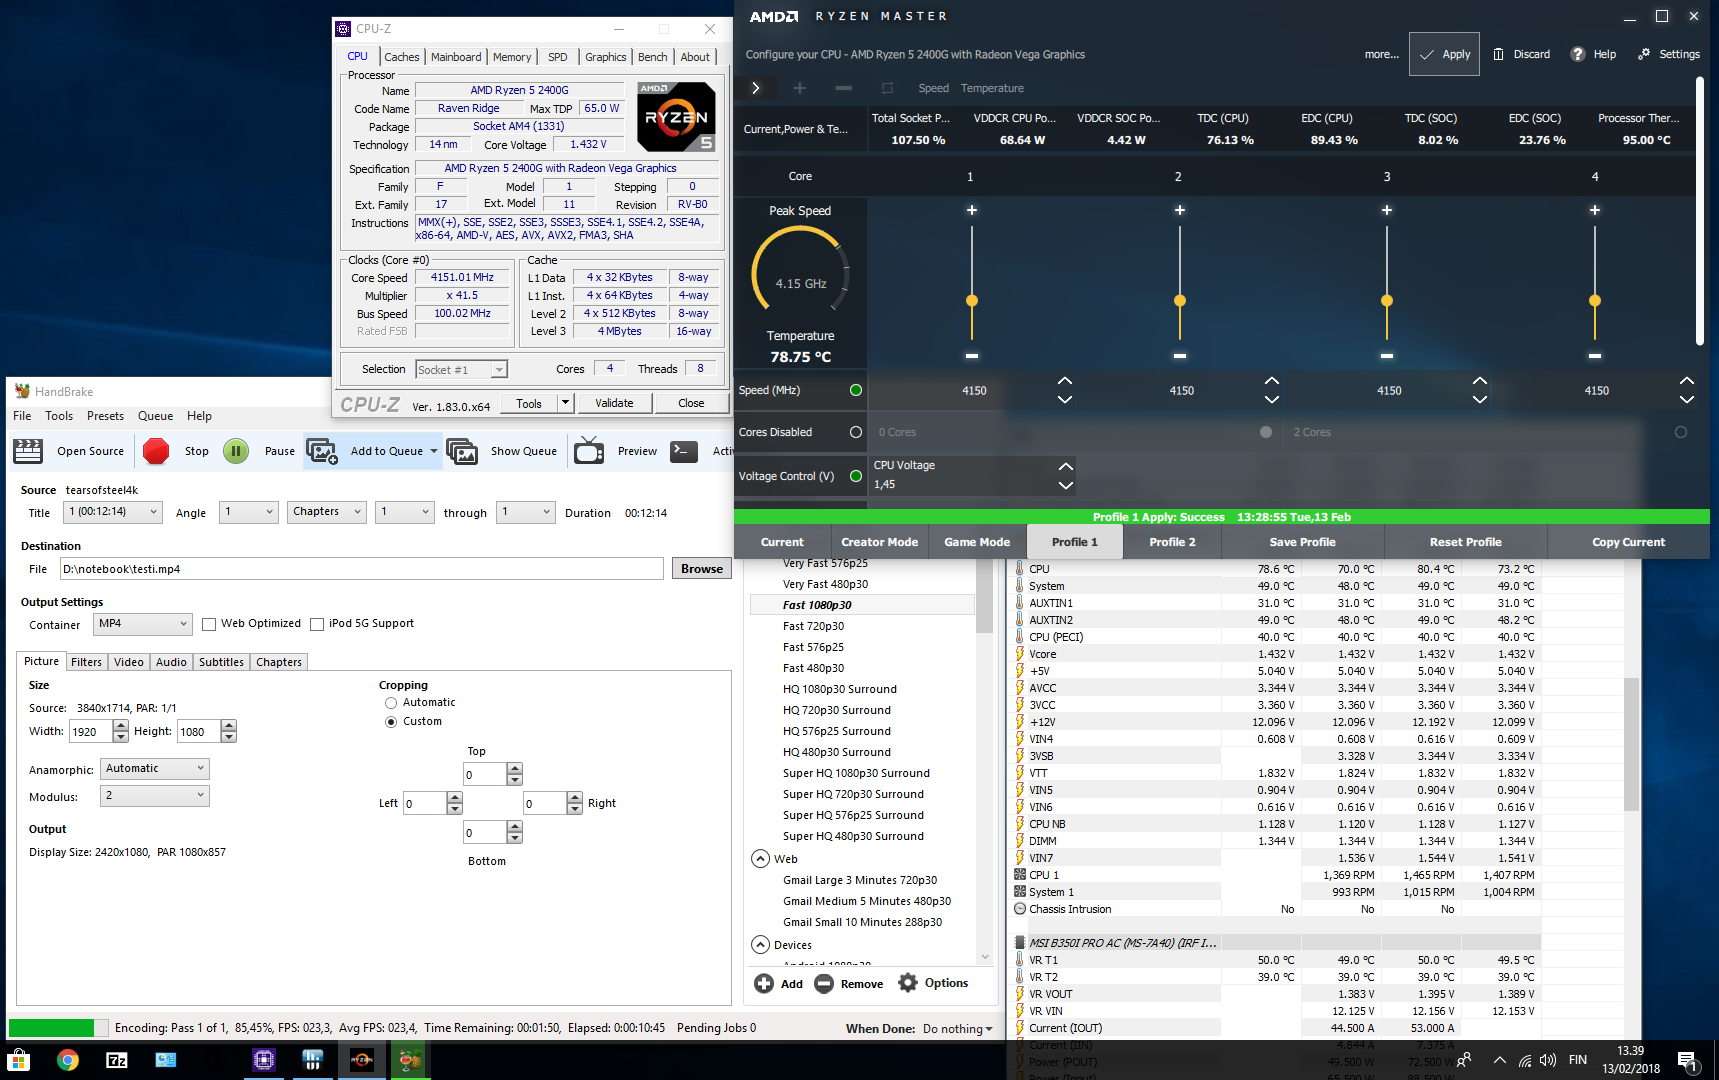Screen dimensions: 1719x1080
Task: Click Core 1 speed slider handle
Action: 972,301
